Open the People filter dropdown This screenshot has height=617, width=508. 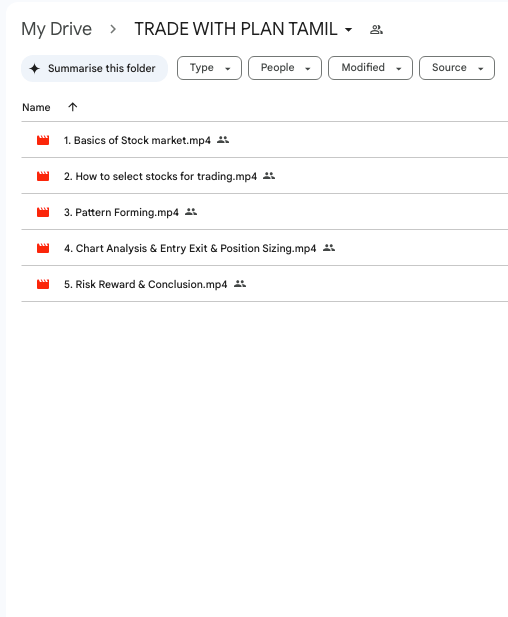click(285, 68)
